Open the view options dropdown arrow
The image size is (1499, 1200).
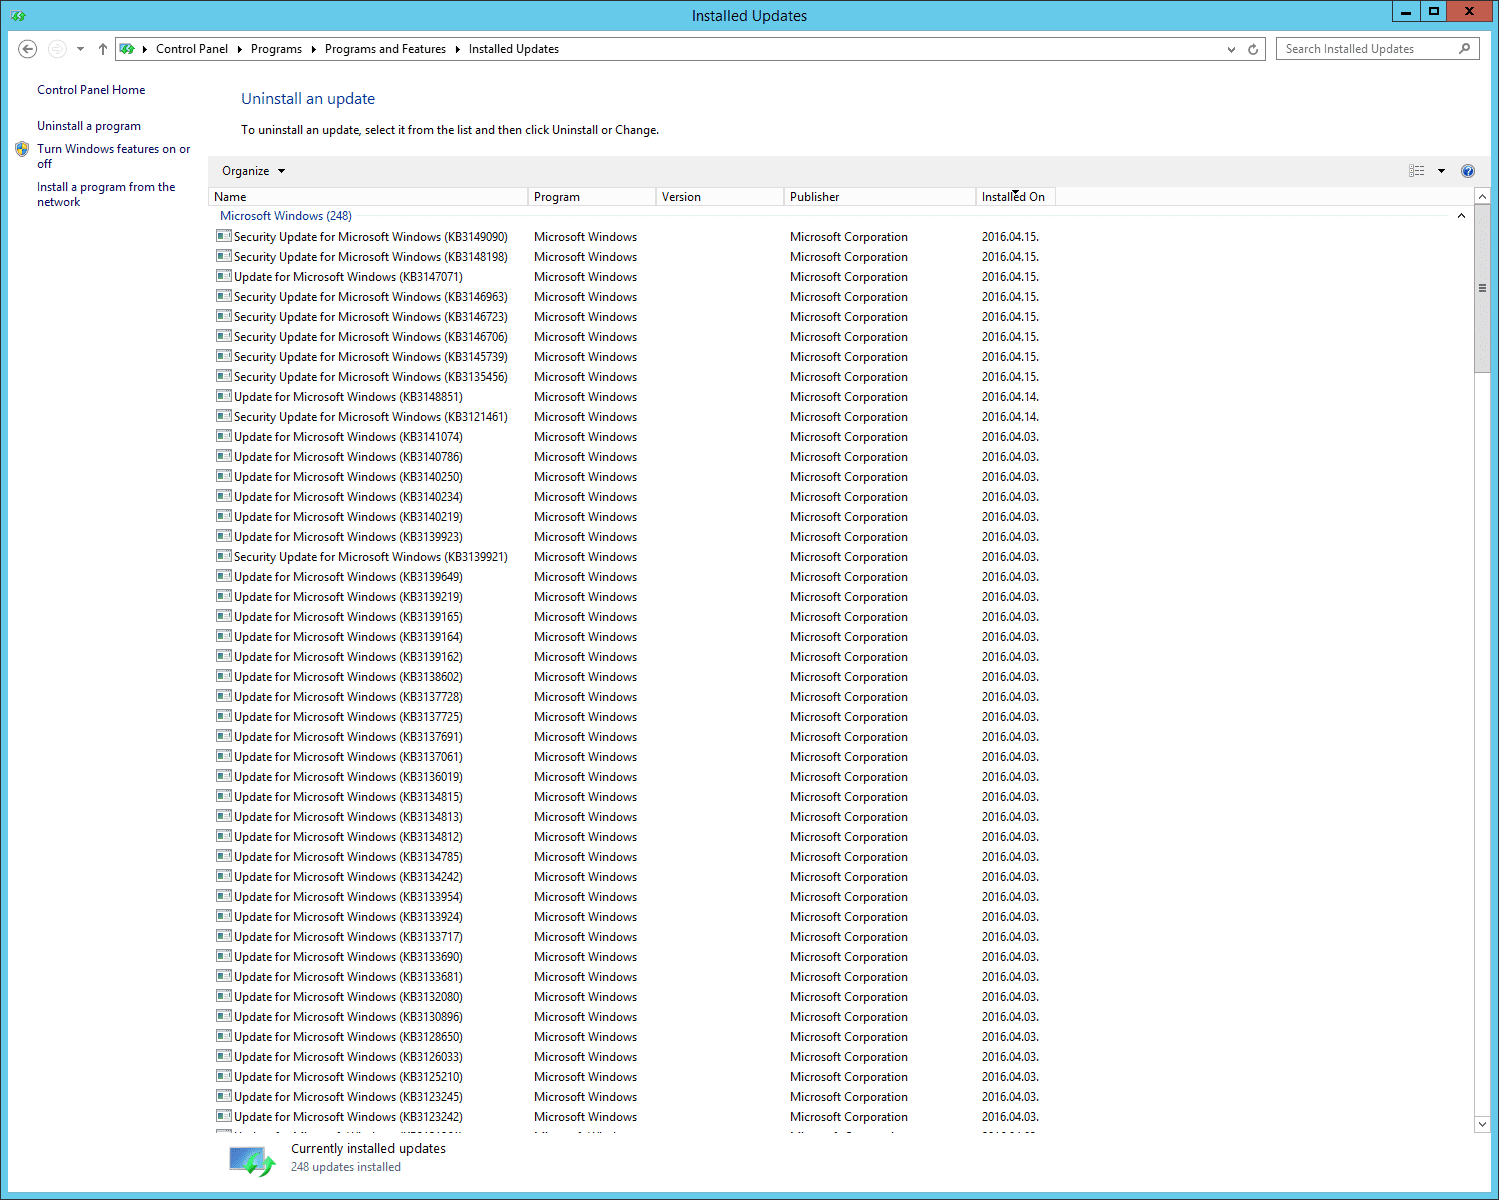[x=1441, y=171]
